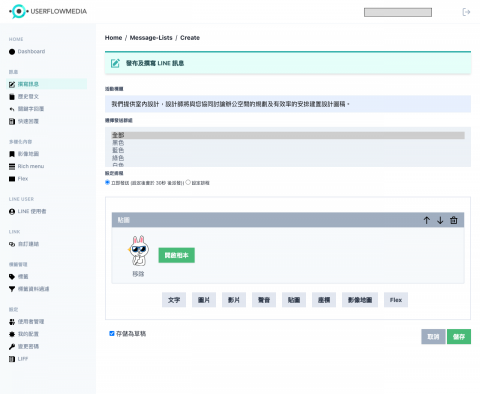Click the bookmark icon for imagemap
480x394 pixels.
[12, 154]
